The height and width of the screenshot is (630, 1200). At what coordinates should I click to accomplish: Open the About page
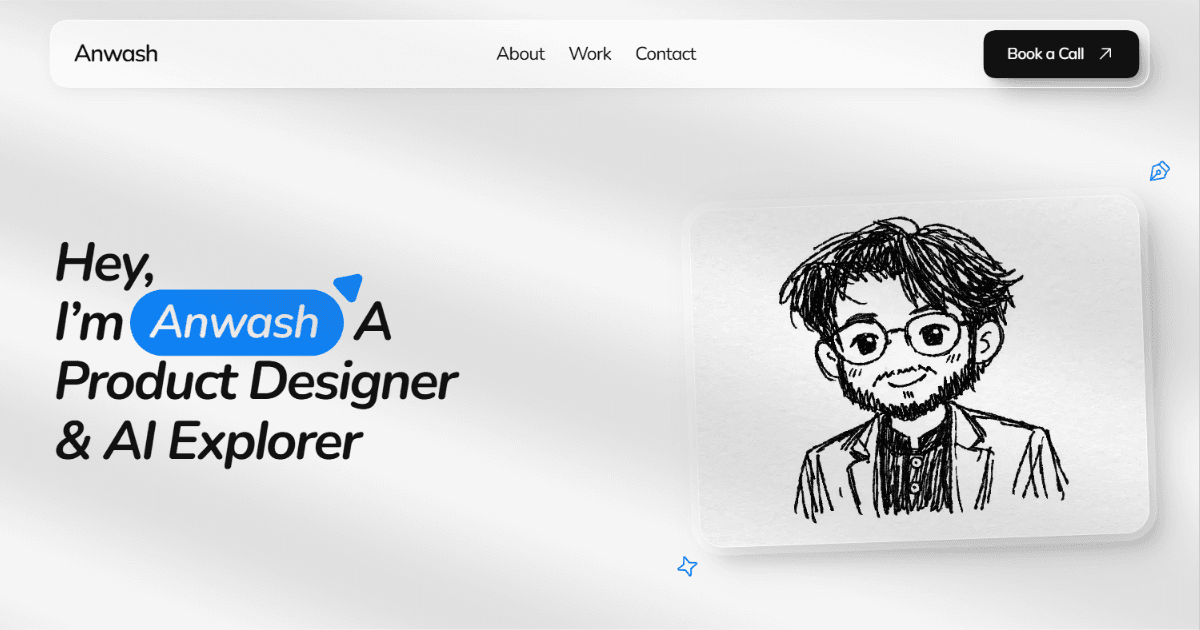click(520, 54)
